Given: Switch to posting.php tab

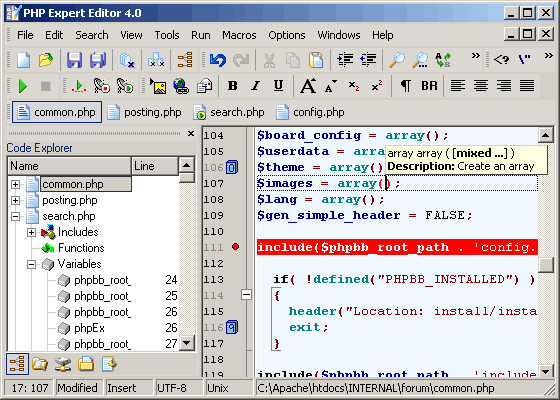Looking at the screenshot, I should [144, 112].
